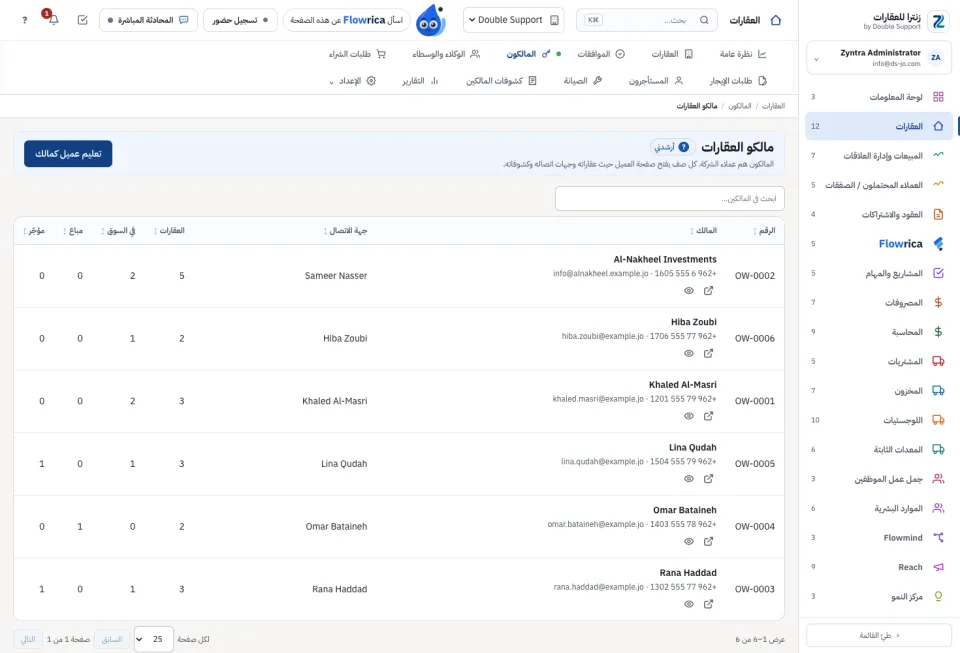Switch to الموافقات tab
The image size is (960, 653).
pyautogui.click(x=601, y=54)
